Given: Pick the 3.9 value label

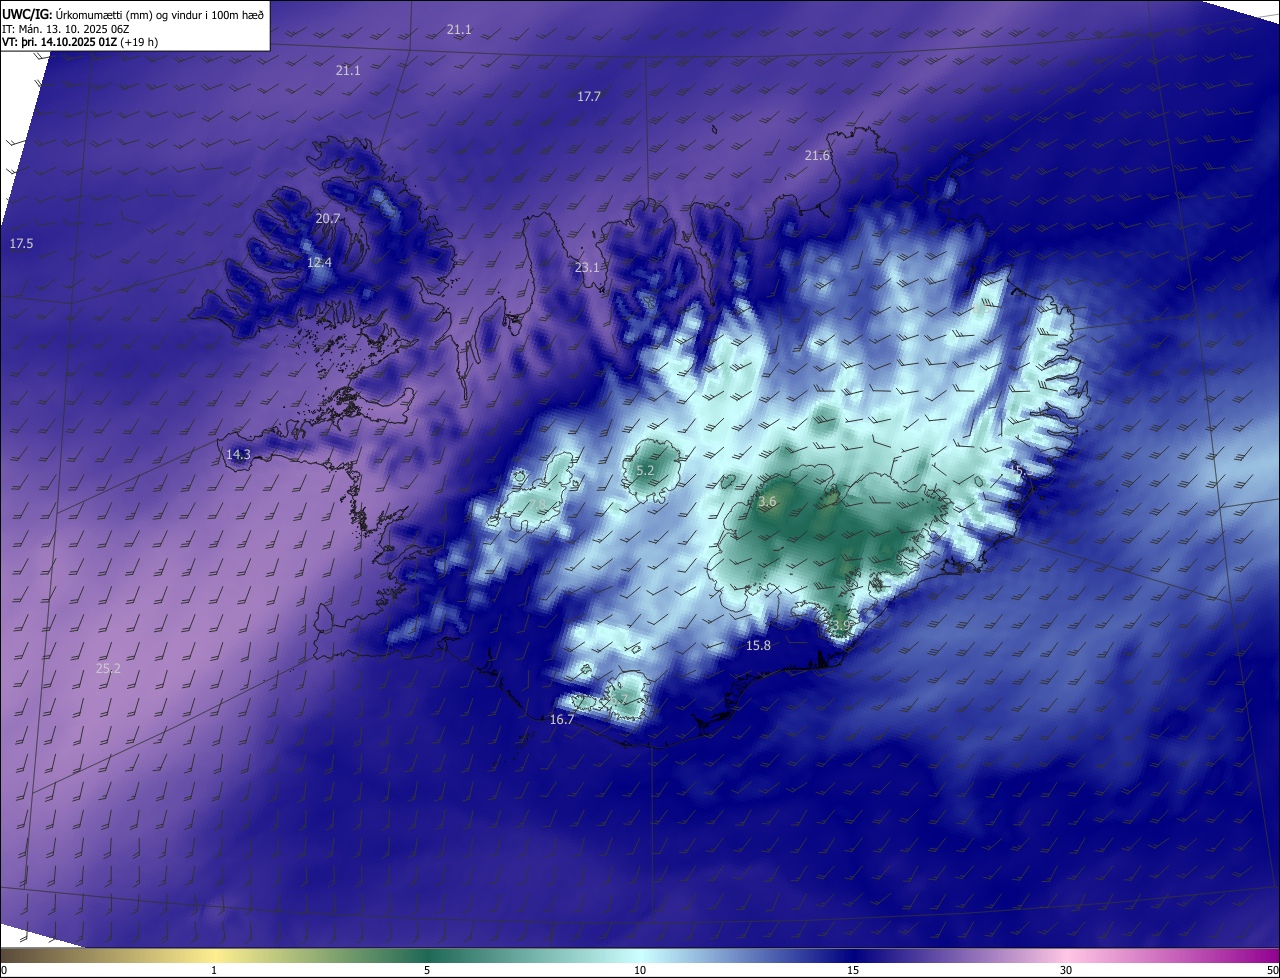Looking at the screenshot, I should click(x=840, y=625).
